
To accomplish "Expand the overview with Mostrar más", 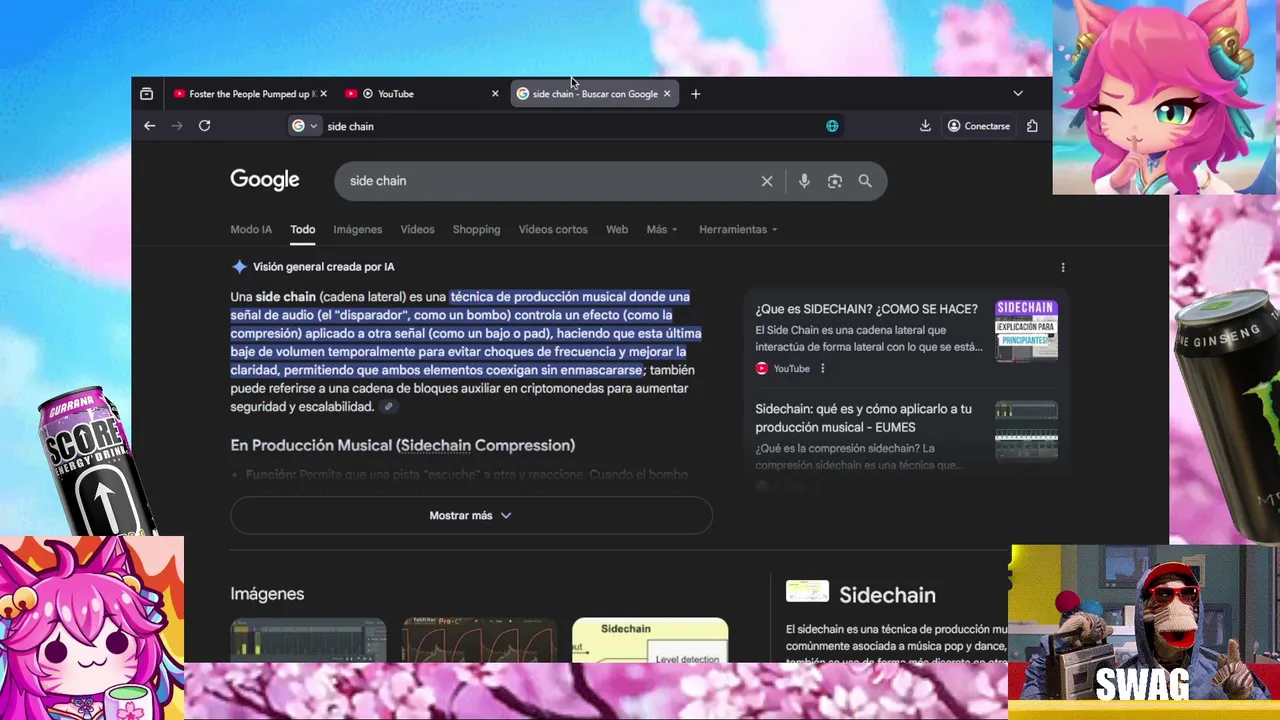I will (471, 515).
